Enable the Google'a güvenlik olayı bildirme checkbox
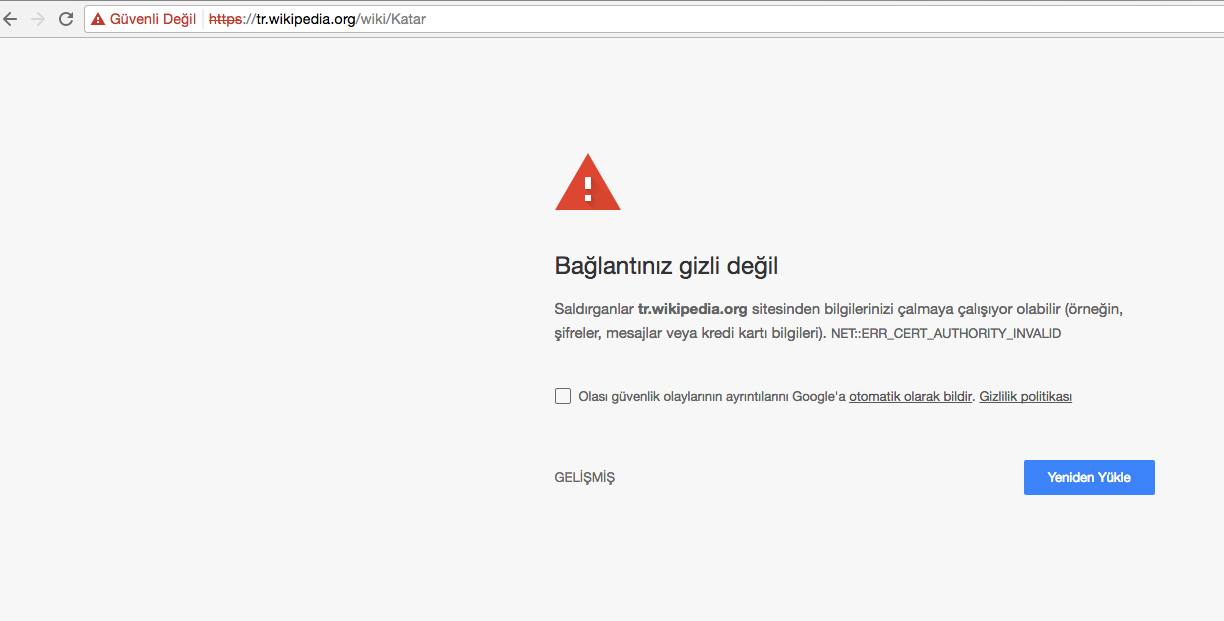Viewport: 1224px width, 621px height. [563, 395]
